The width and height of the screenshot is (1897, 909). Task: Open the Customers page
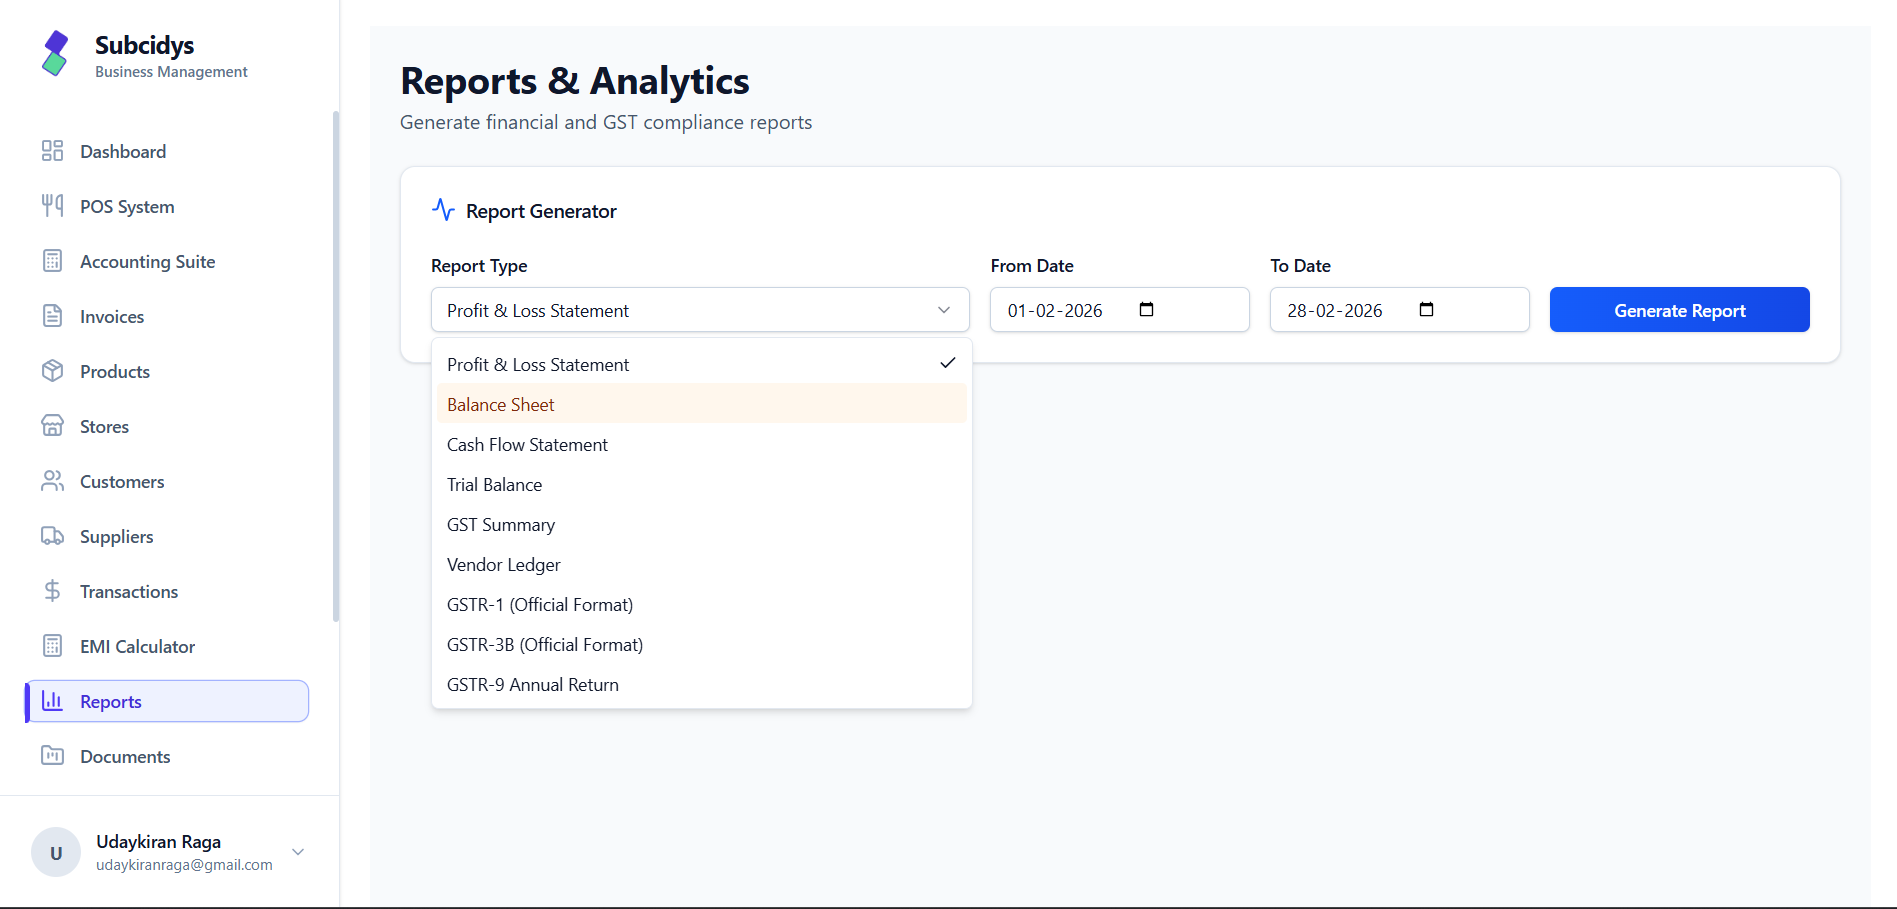167,481
